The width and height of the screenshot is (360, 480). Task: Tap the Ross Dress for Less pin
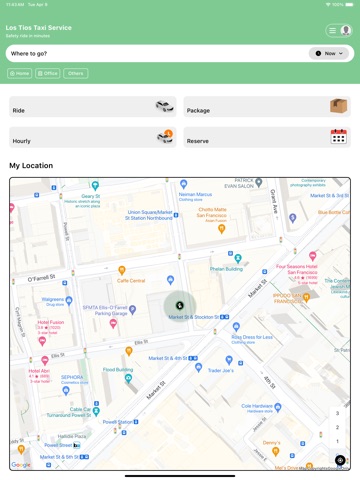[x=236, y=327]
